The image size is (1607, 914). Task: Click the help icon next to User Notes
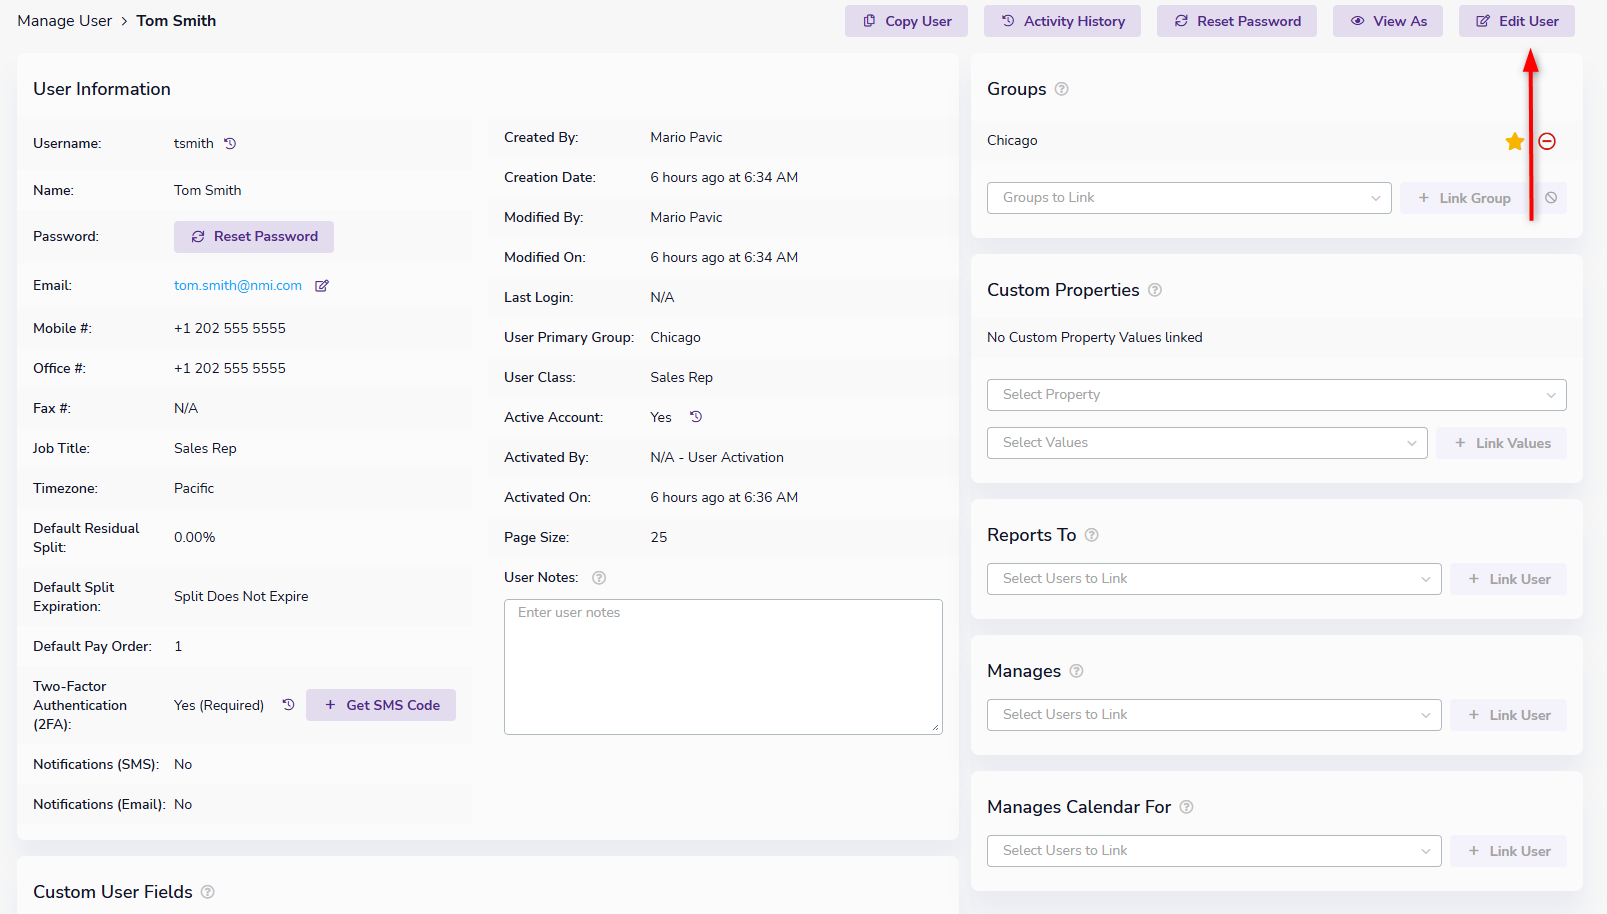coord(599,578)
